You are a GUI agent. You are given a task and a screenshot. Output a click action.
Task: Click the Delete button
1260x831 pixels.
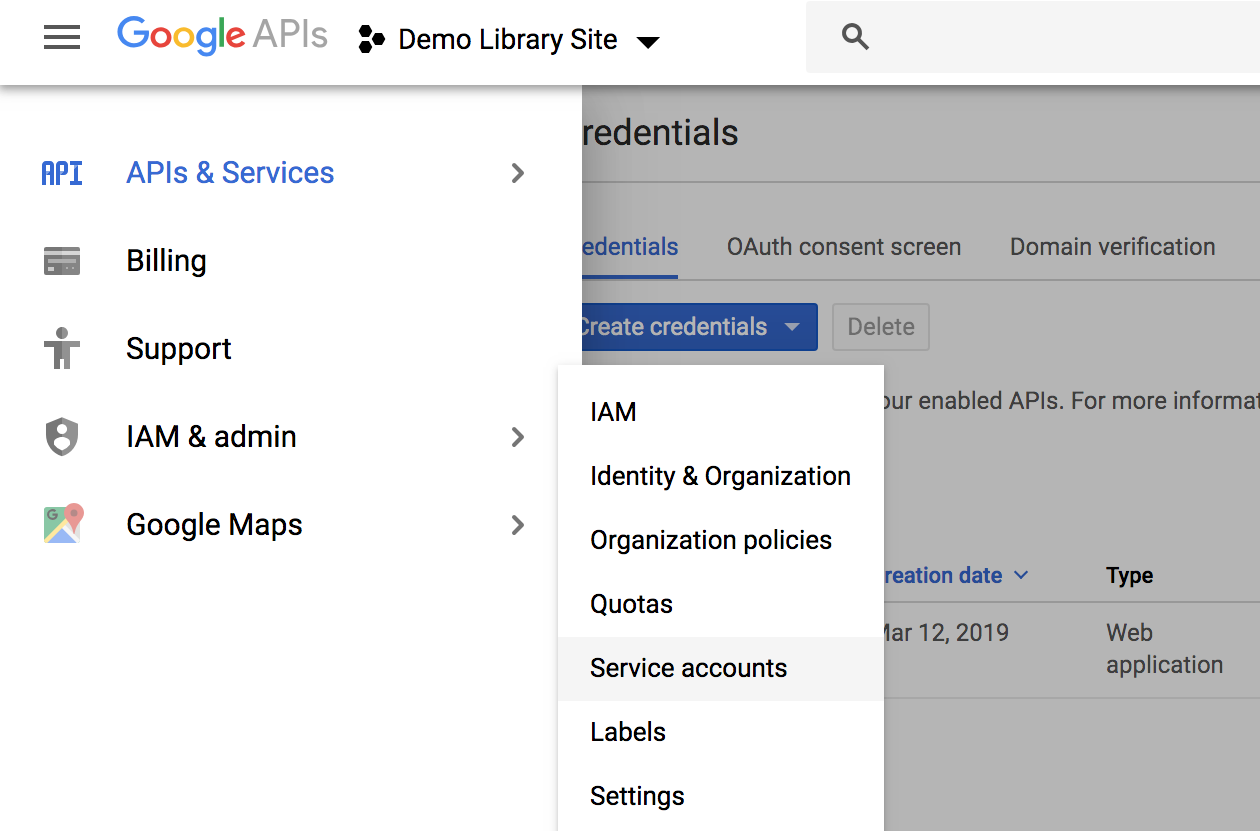click(881, 327)
